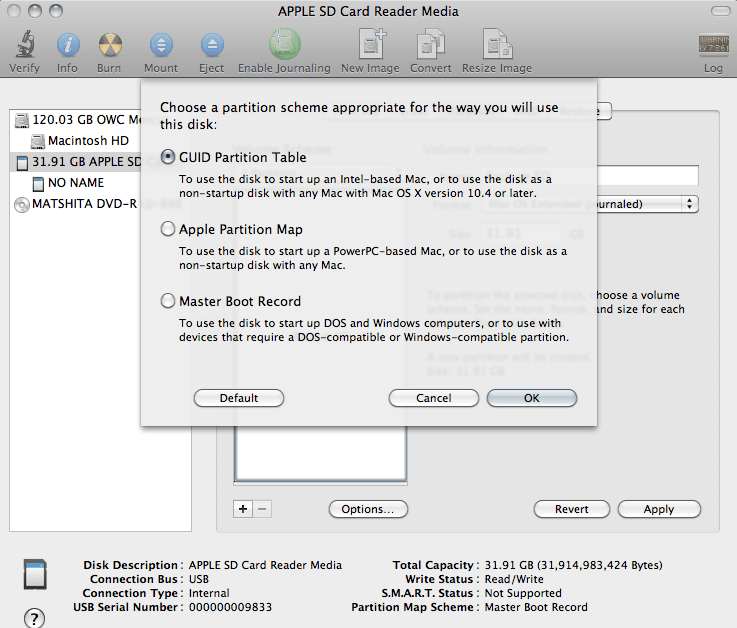Open the Log toolbar icon

coord(713,44)
